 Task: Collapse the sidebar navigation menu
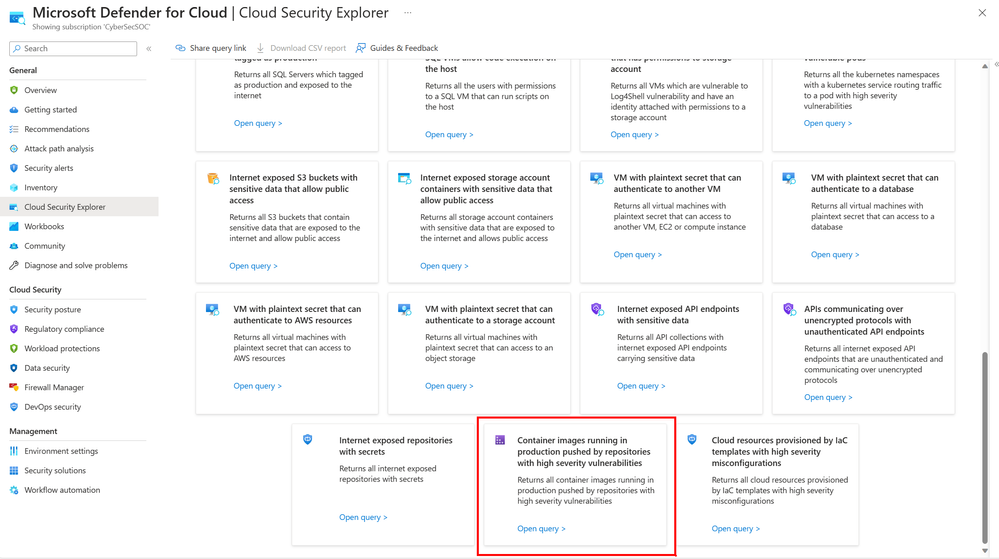(149, 48)
